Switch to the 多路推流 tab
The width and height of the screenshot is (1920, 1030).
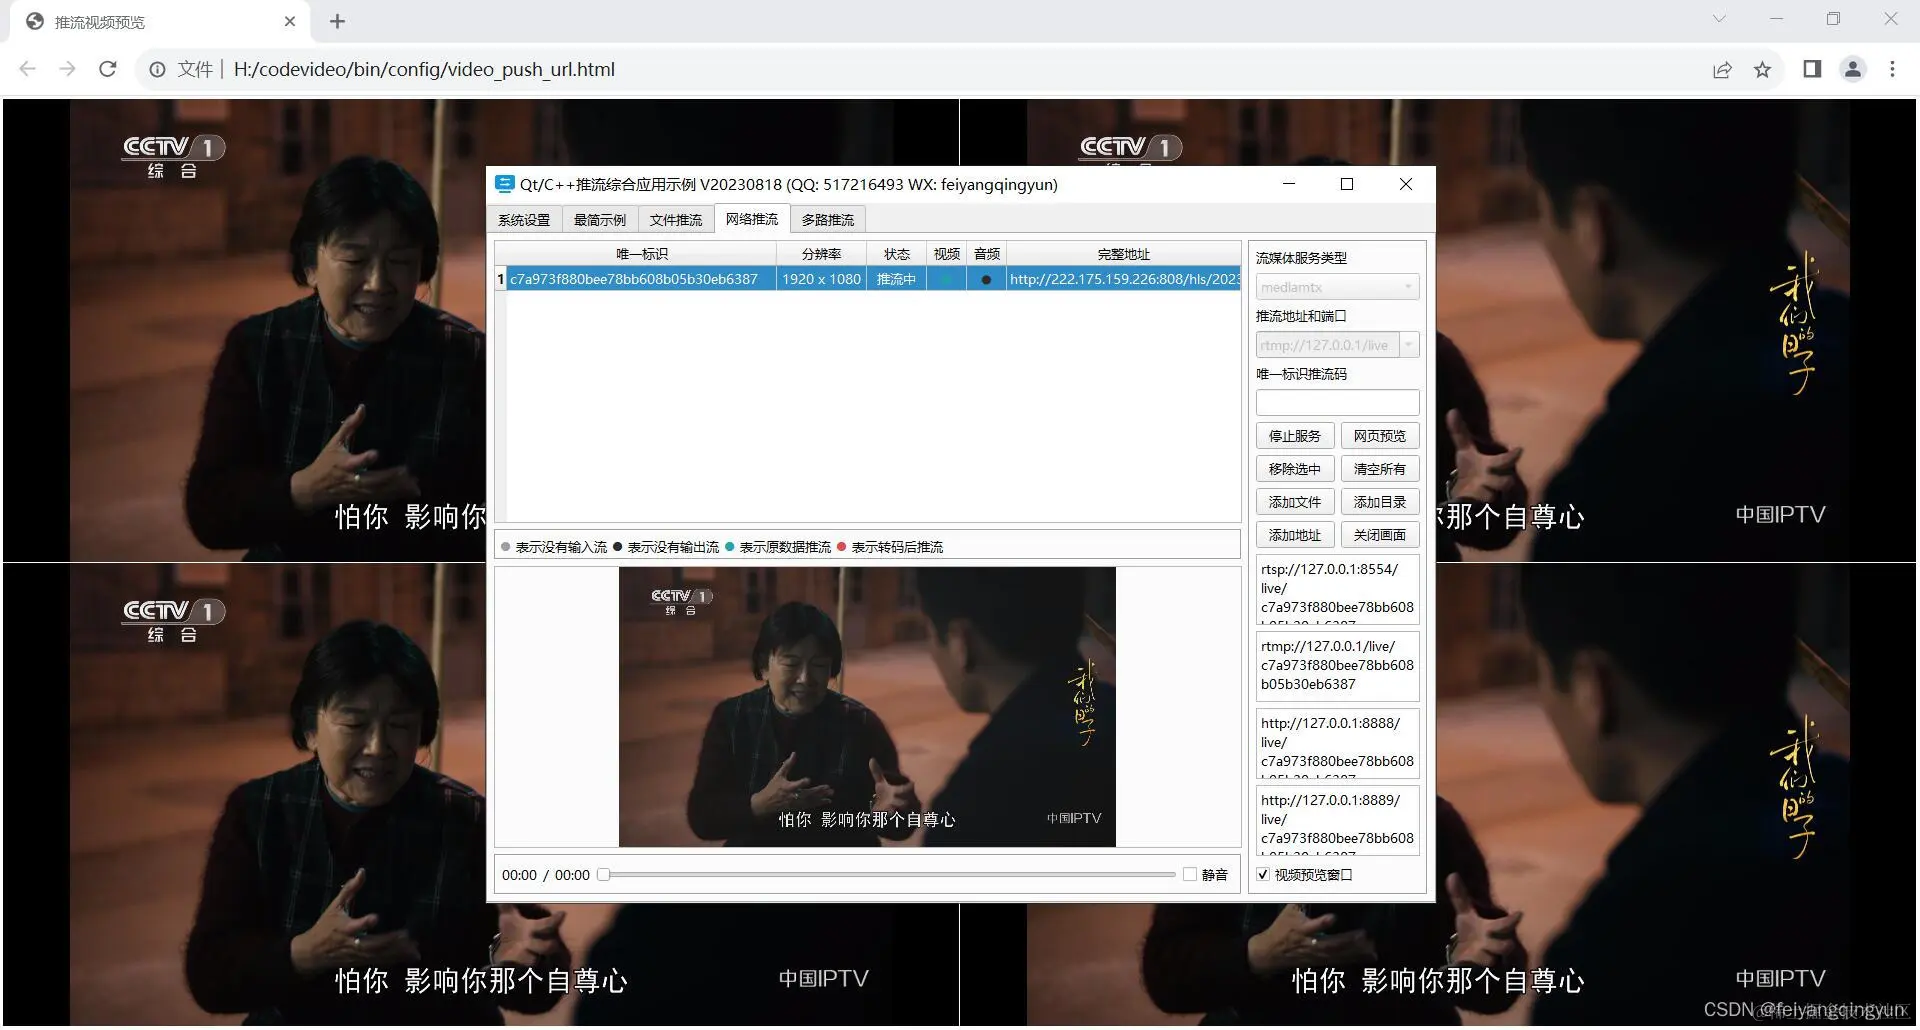point(828,219)
